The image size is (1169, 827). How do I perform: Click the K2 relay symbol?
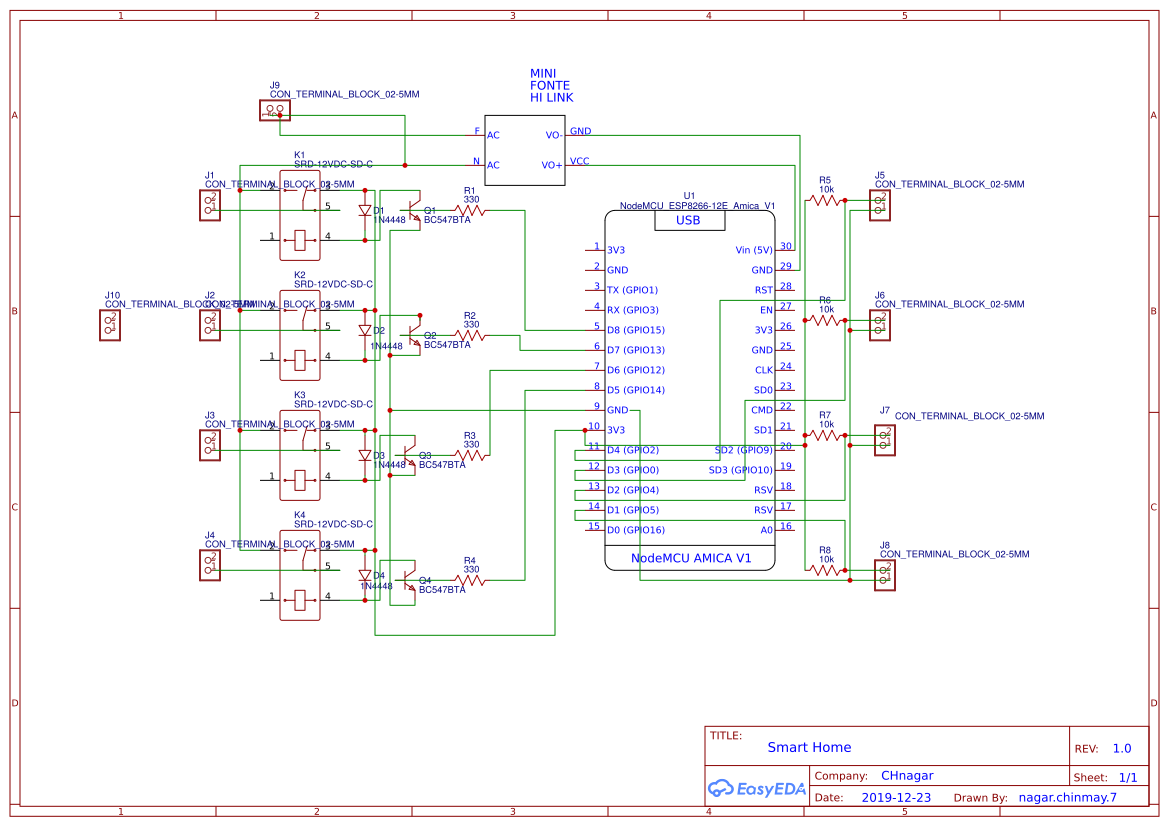coord(300,336)
